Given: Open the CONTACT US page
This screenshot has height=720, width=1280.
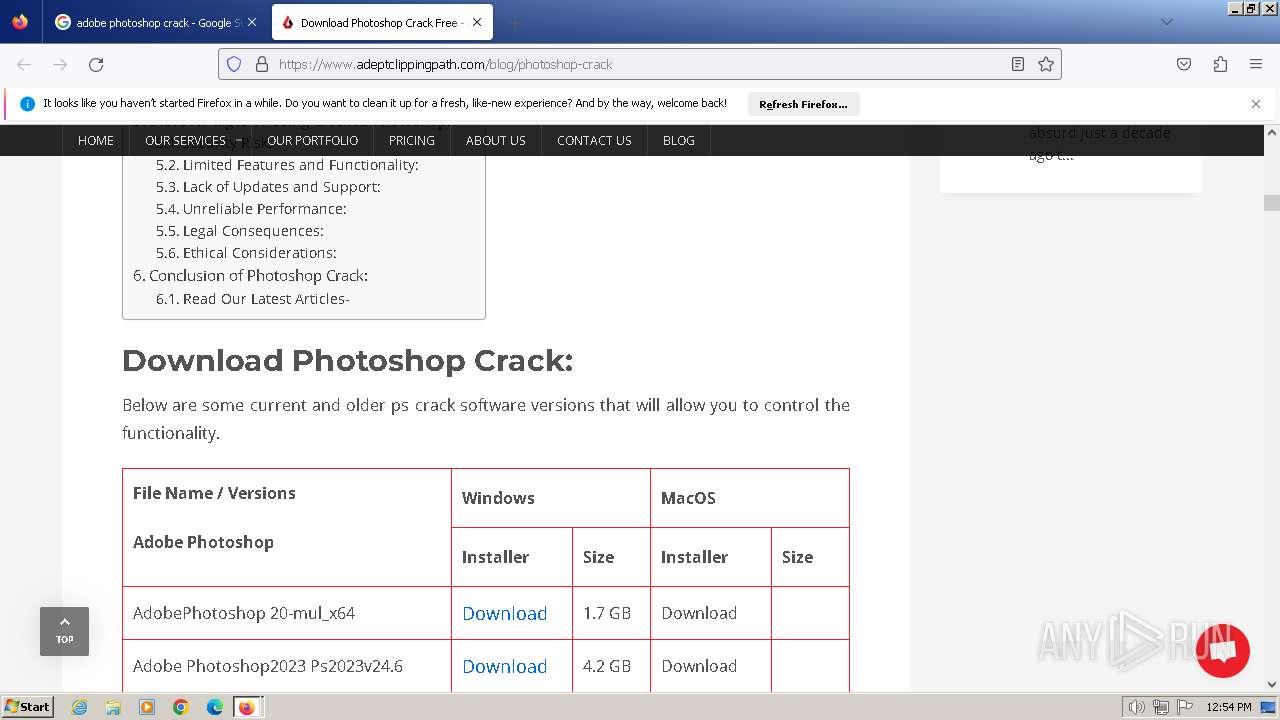Looking at the screenshot, I should [x=594, y=140].
